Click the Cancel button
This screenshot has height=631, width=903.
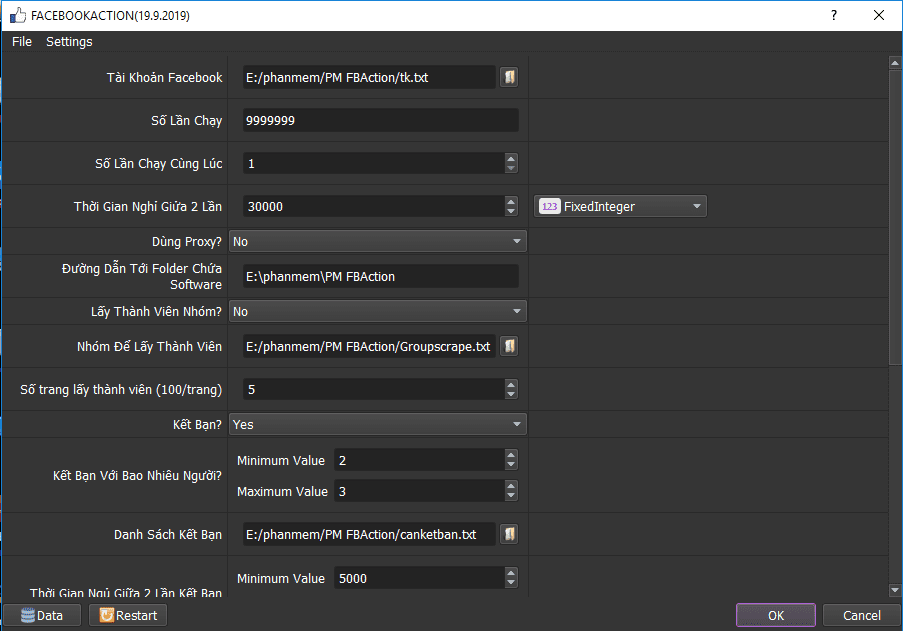coord(861,615)
